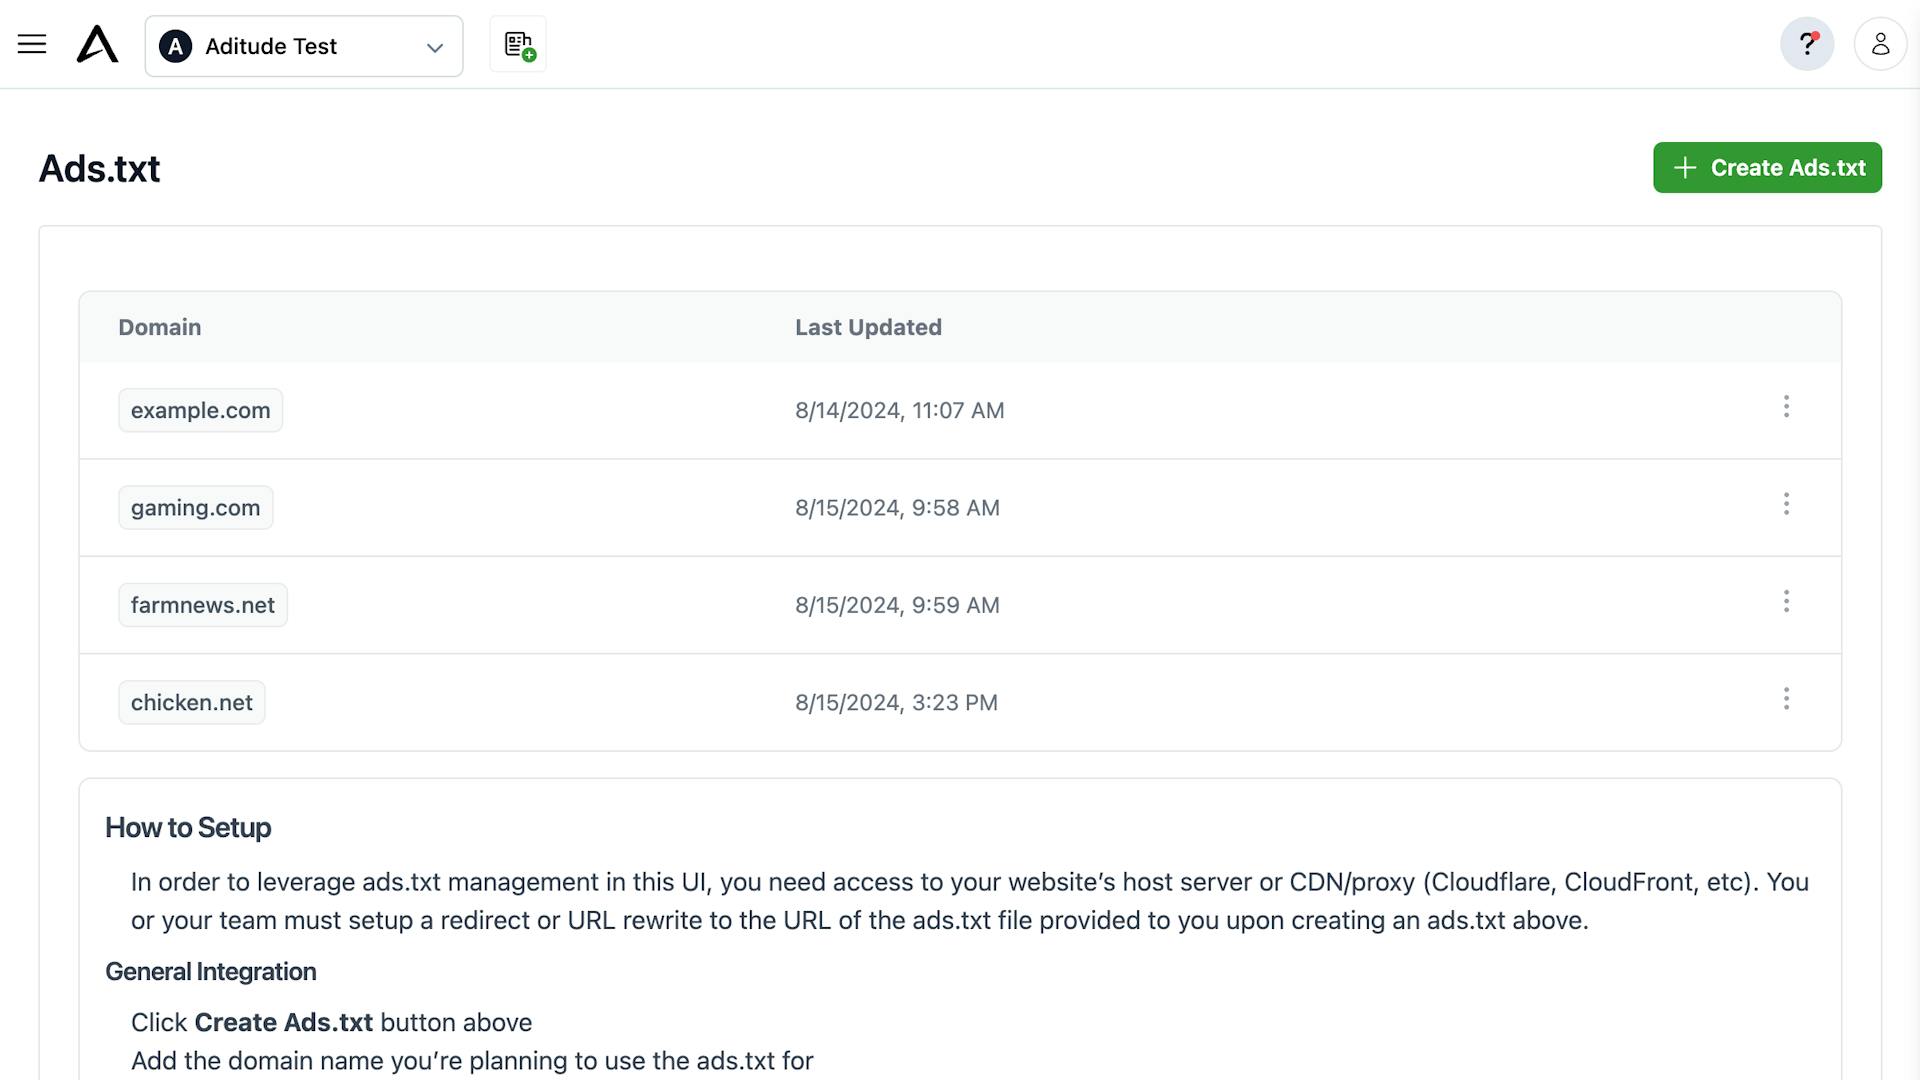Open the three-dot menu for farmnews.net

[x=1786, y=602]
